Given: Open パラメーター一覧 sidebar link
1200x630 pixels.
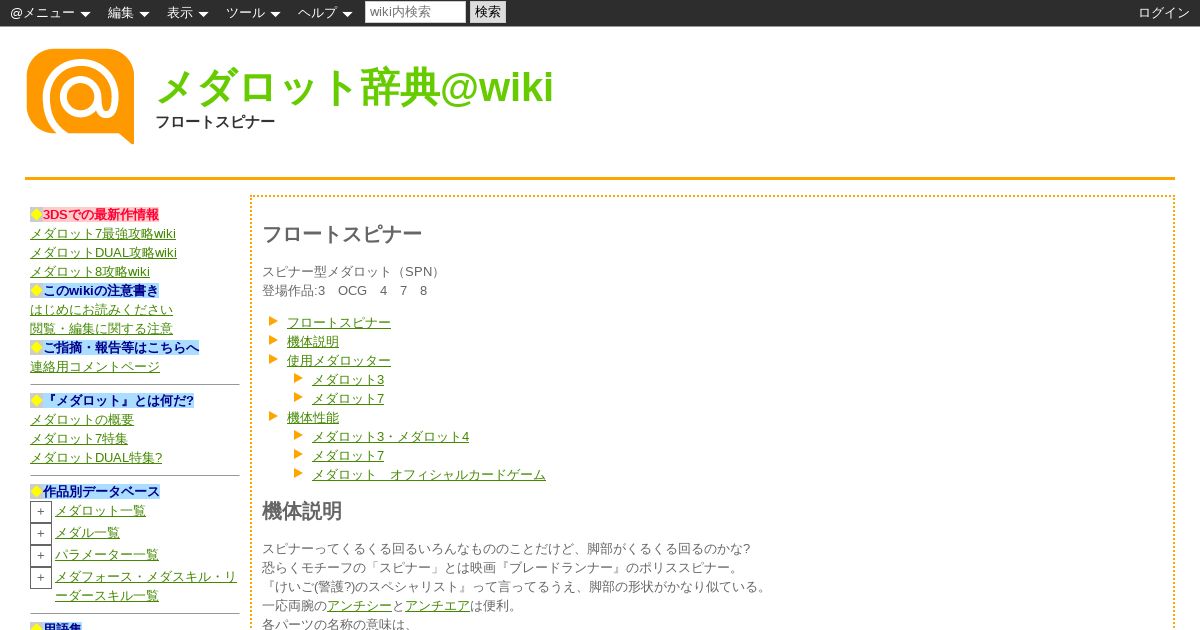Looking at the screenshot, I should click(x=107, y=555).
